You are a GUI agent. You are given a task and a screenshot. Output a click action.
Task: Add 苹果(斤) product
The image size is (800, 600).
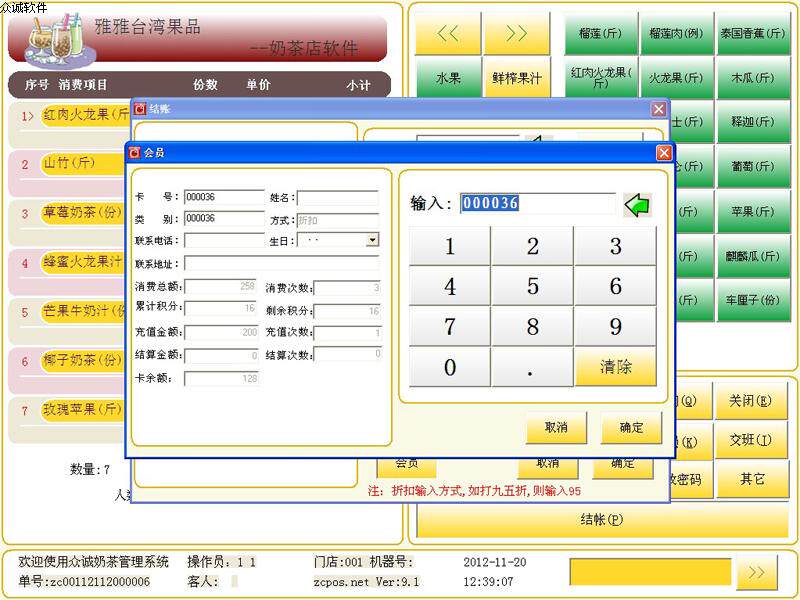pos(753,211)
